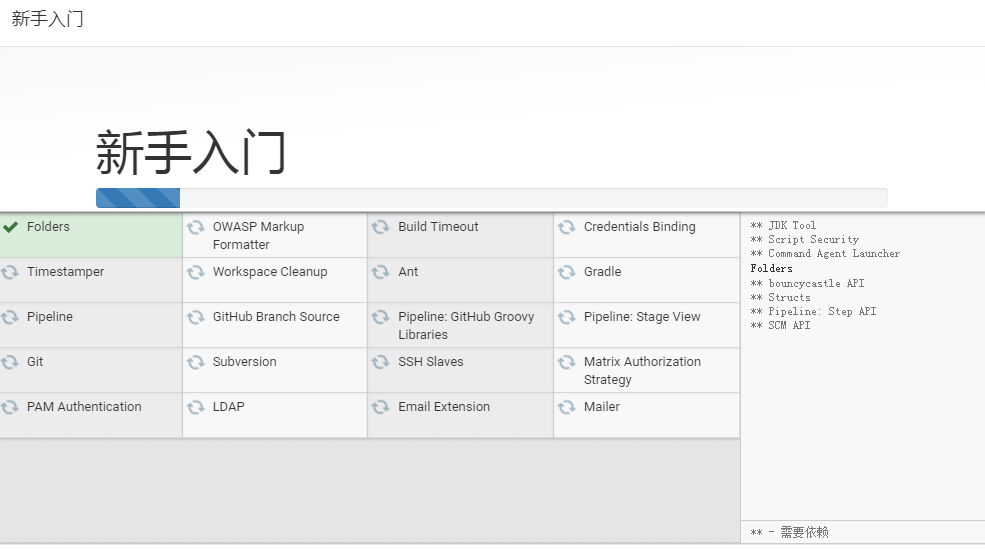Select the Matrix Authorization Strategy label
This screenshot has height=553, width=985.
pyautogui.click(x=642, y=371)
